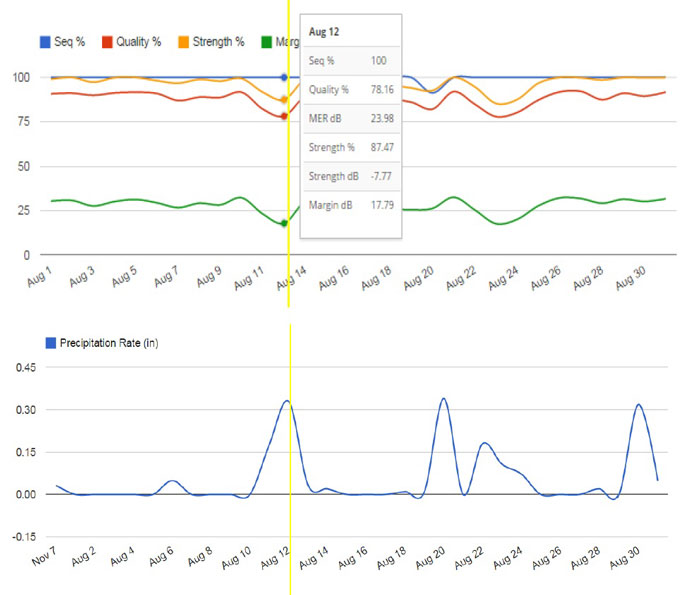Click the 'Aug 1' label on top chart axis
The height and width of the screenshot is (595, 700).
pyautogui.click(x=39, y=277)
